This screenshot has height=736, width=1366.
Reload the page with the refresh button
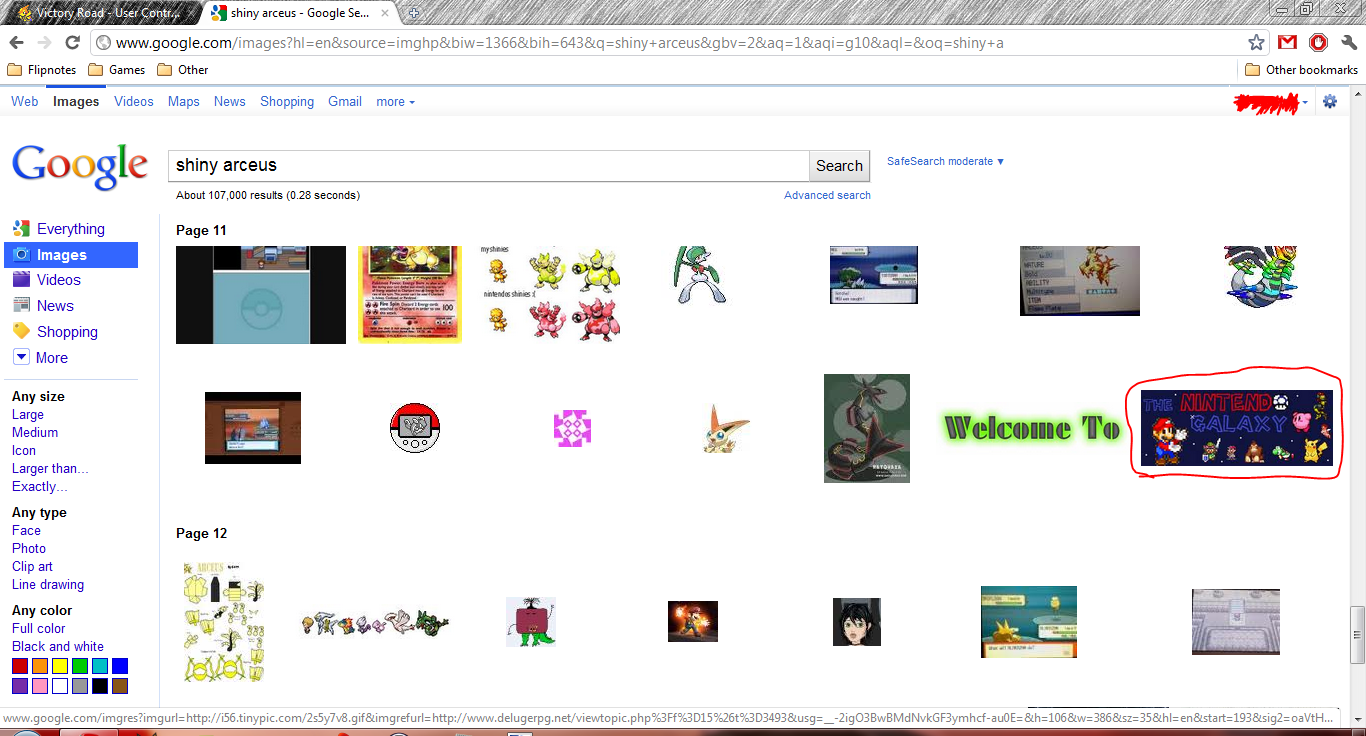coord(72,42)
